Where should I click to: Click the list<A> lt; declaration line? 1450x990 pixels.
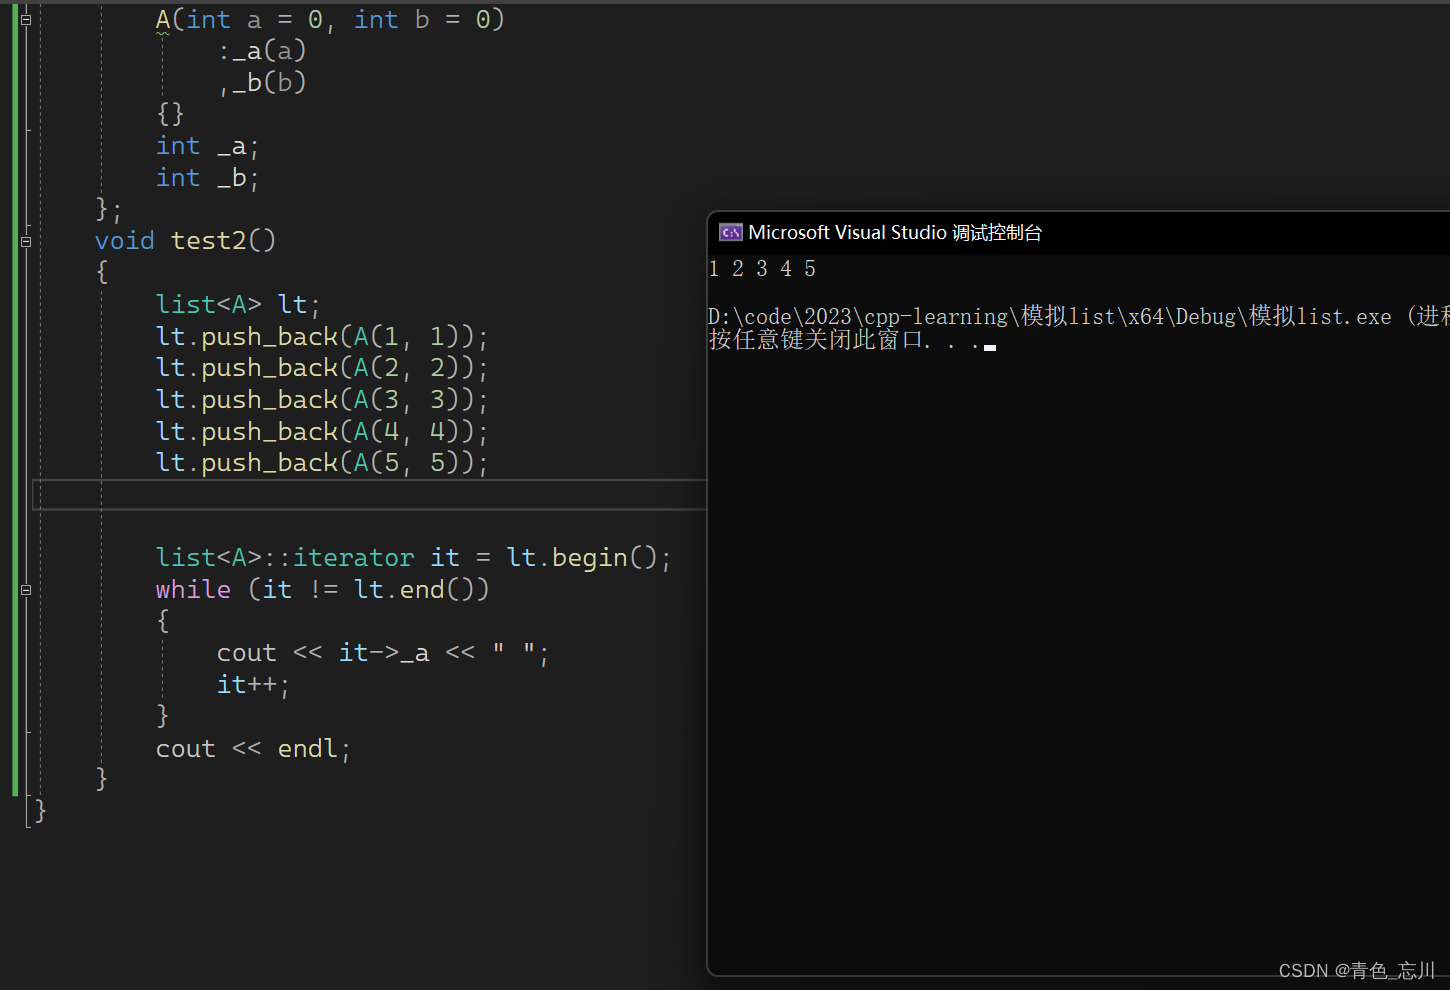[x=238, y=304]
